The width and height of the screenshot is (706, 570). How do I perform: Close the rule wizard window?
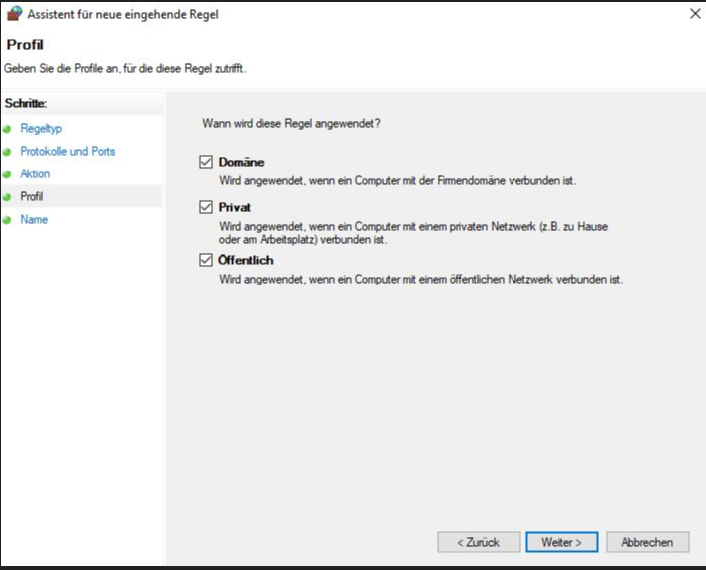[694, 14]
